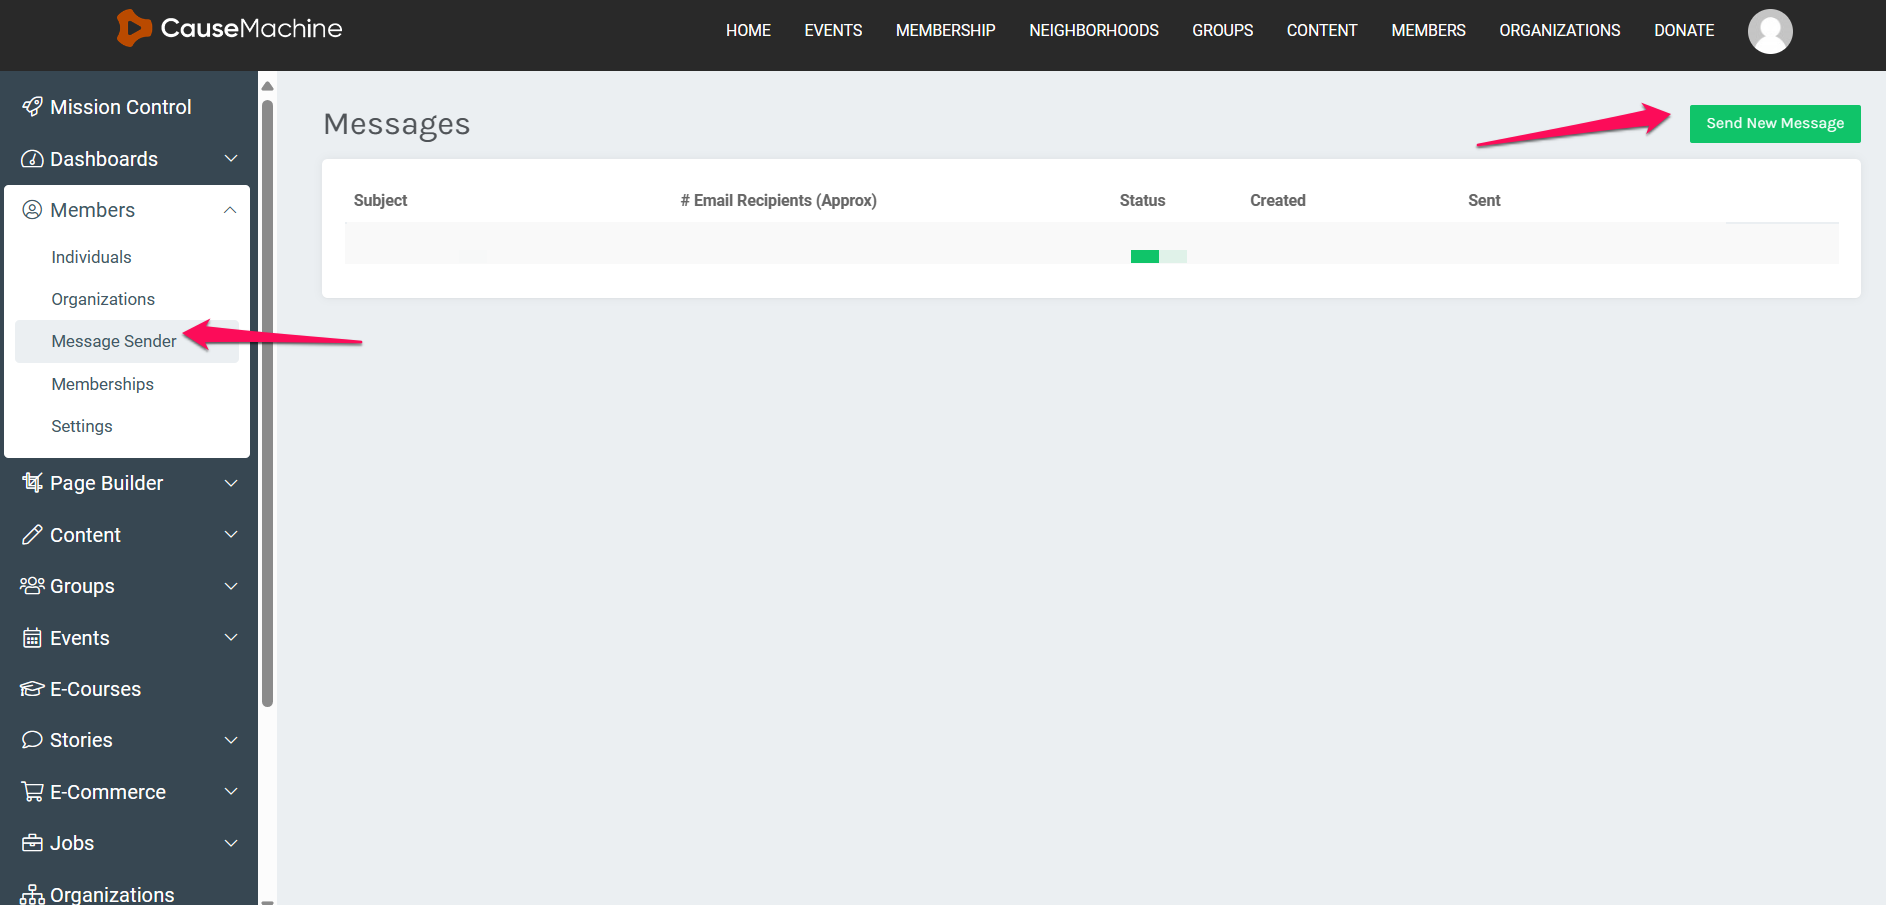Open NEIGHBORHOODS in the top navigation
The height and width of the screenshot is (905, 1886).
1094,31
